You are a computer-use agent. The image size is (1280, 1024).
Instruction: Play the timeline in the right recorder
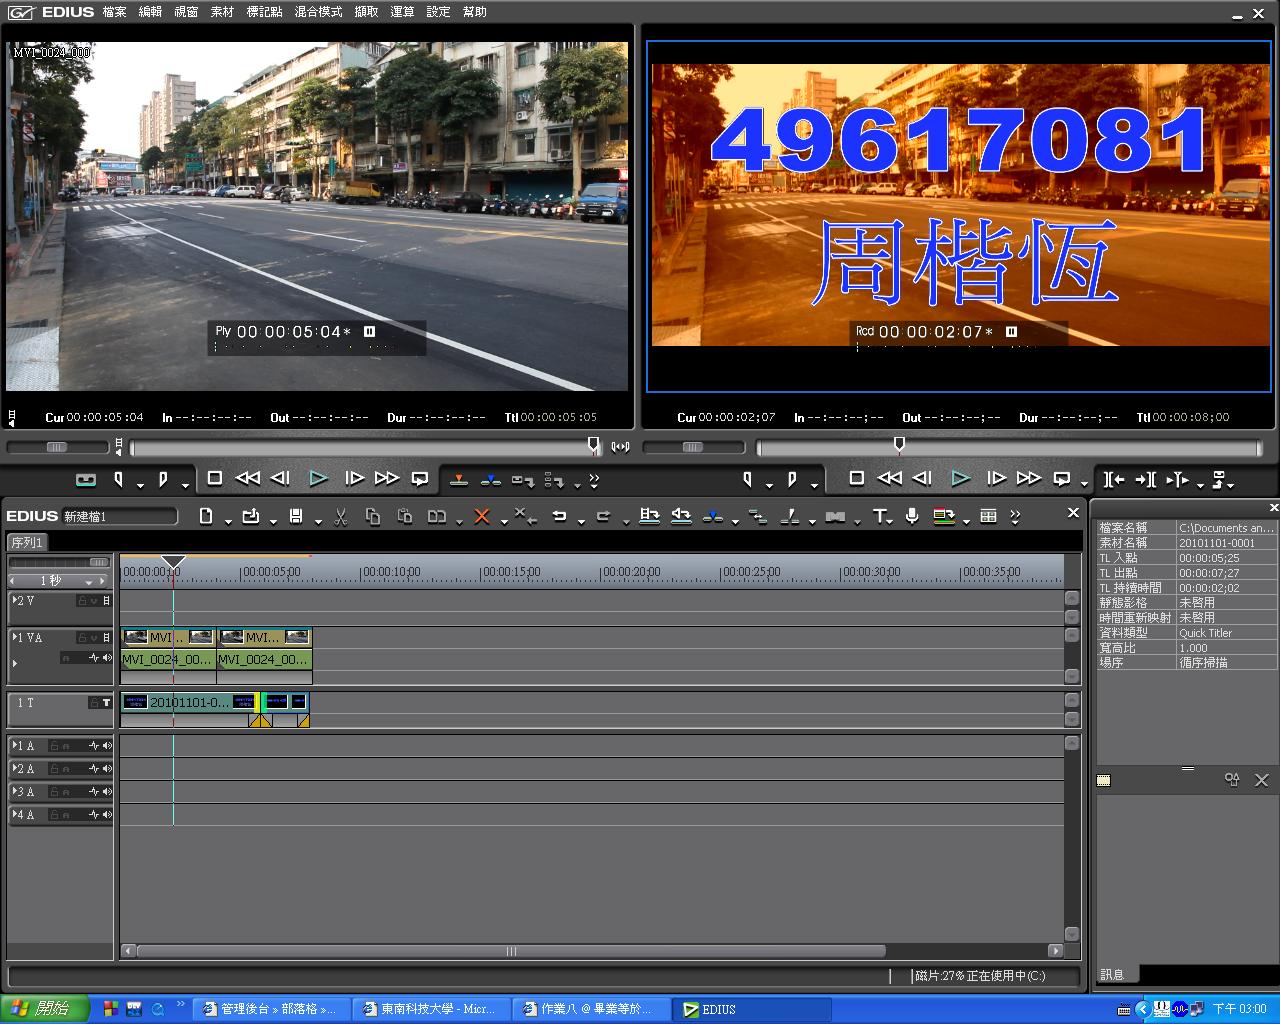[960, 479]
